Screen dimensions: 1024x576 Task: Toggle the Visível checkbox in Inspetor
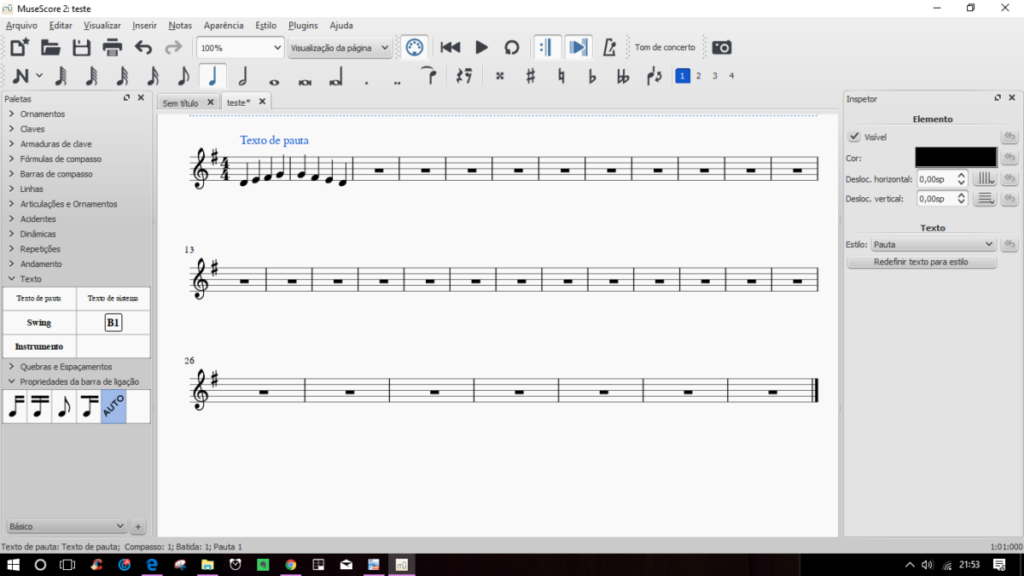(854, 137)
